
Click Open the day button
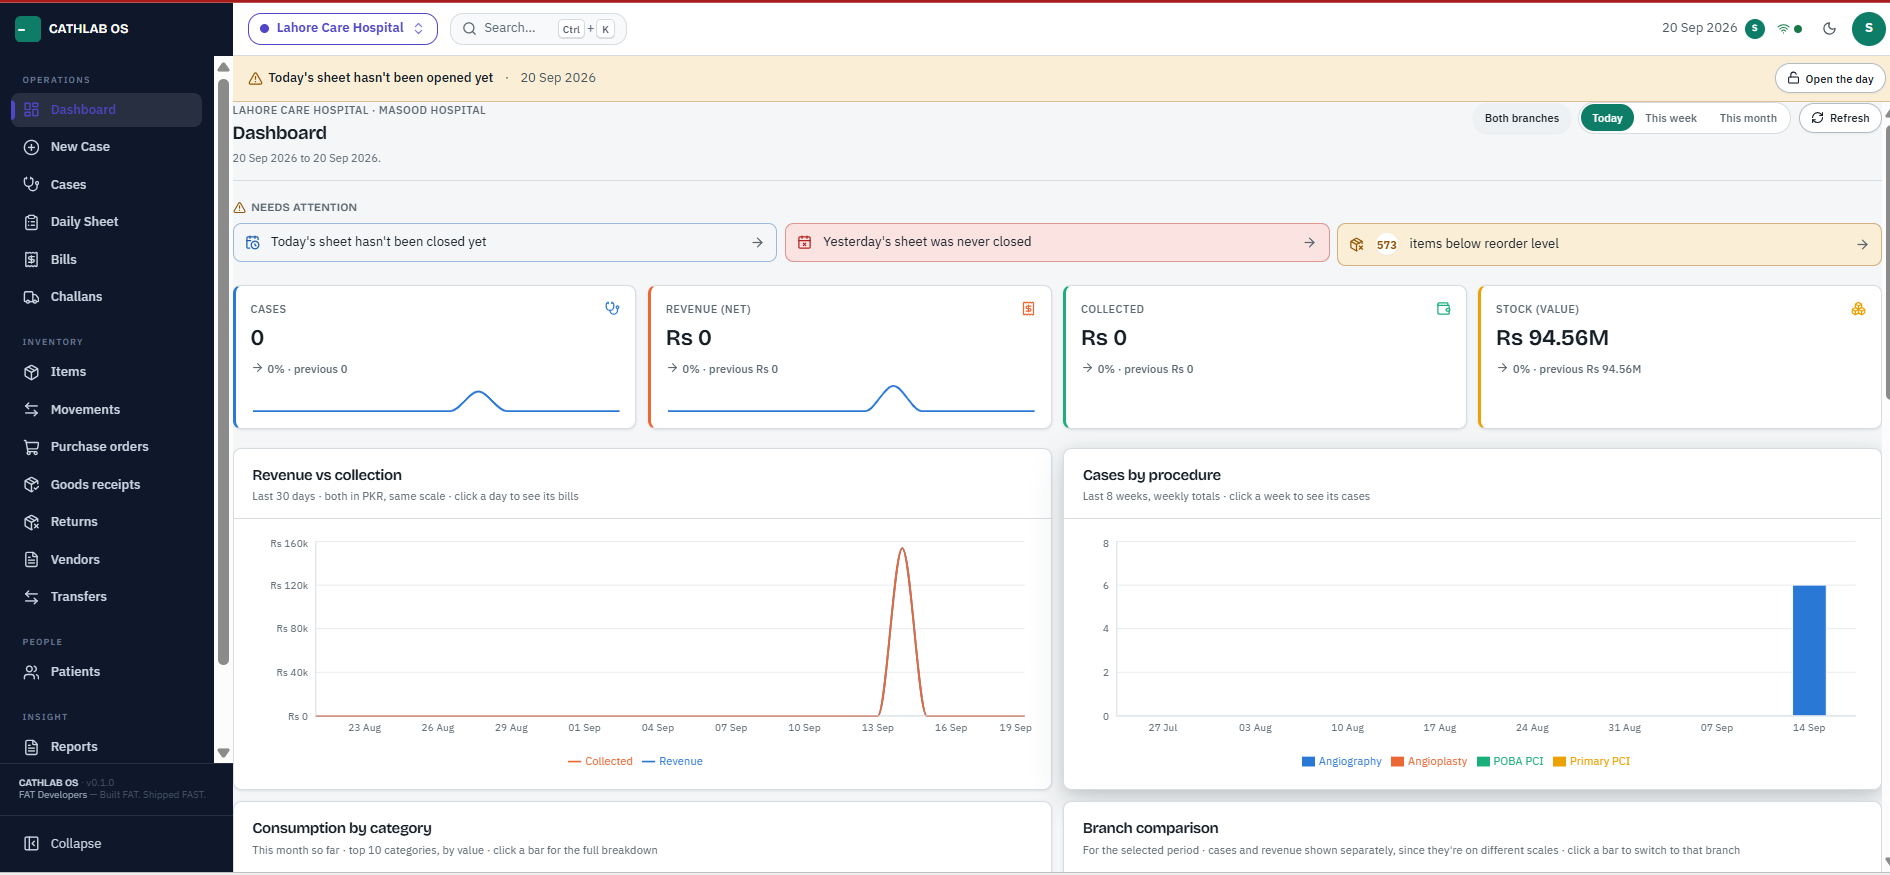point(1830,79)
